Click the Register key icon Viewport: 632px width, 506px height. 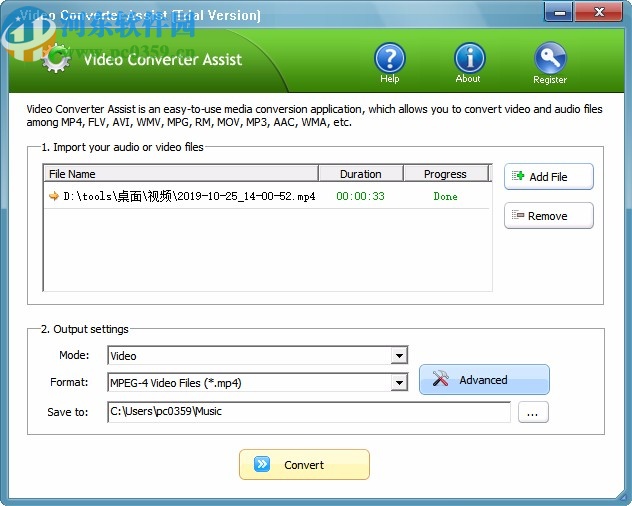(x=550, y=58)
